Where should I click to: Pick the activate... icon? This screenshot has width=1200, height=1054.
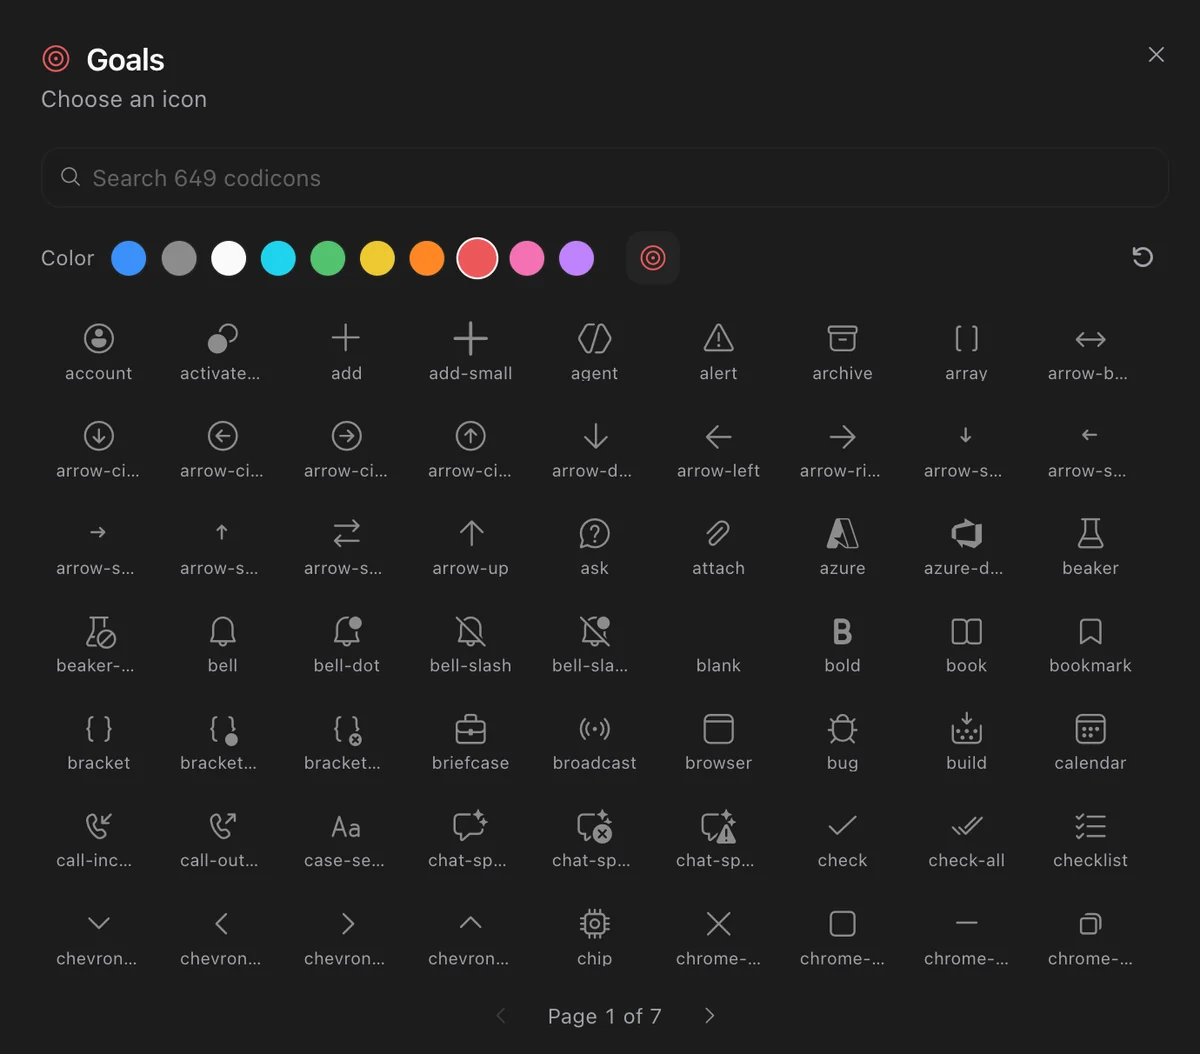point(222,352)
